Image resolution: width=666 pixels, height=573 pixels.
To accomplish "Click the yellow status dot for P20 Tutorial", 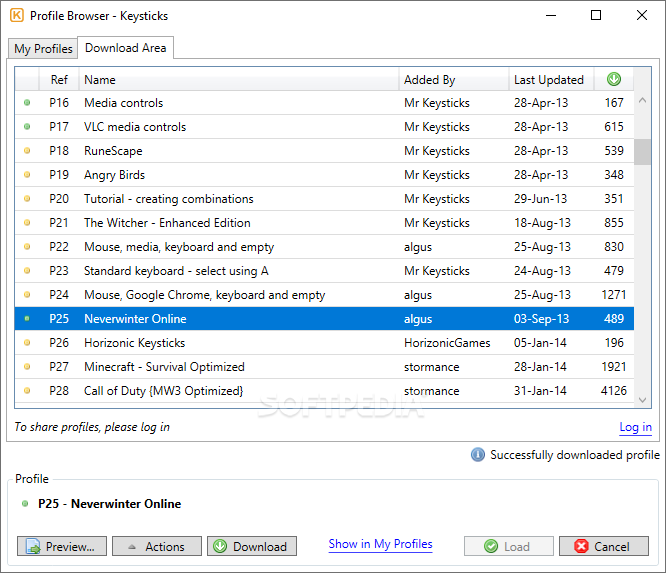I will click(27, 198).
